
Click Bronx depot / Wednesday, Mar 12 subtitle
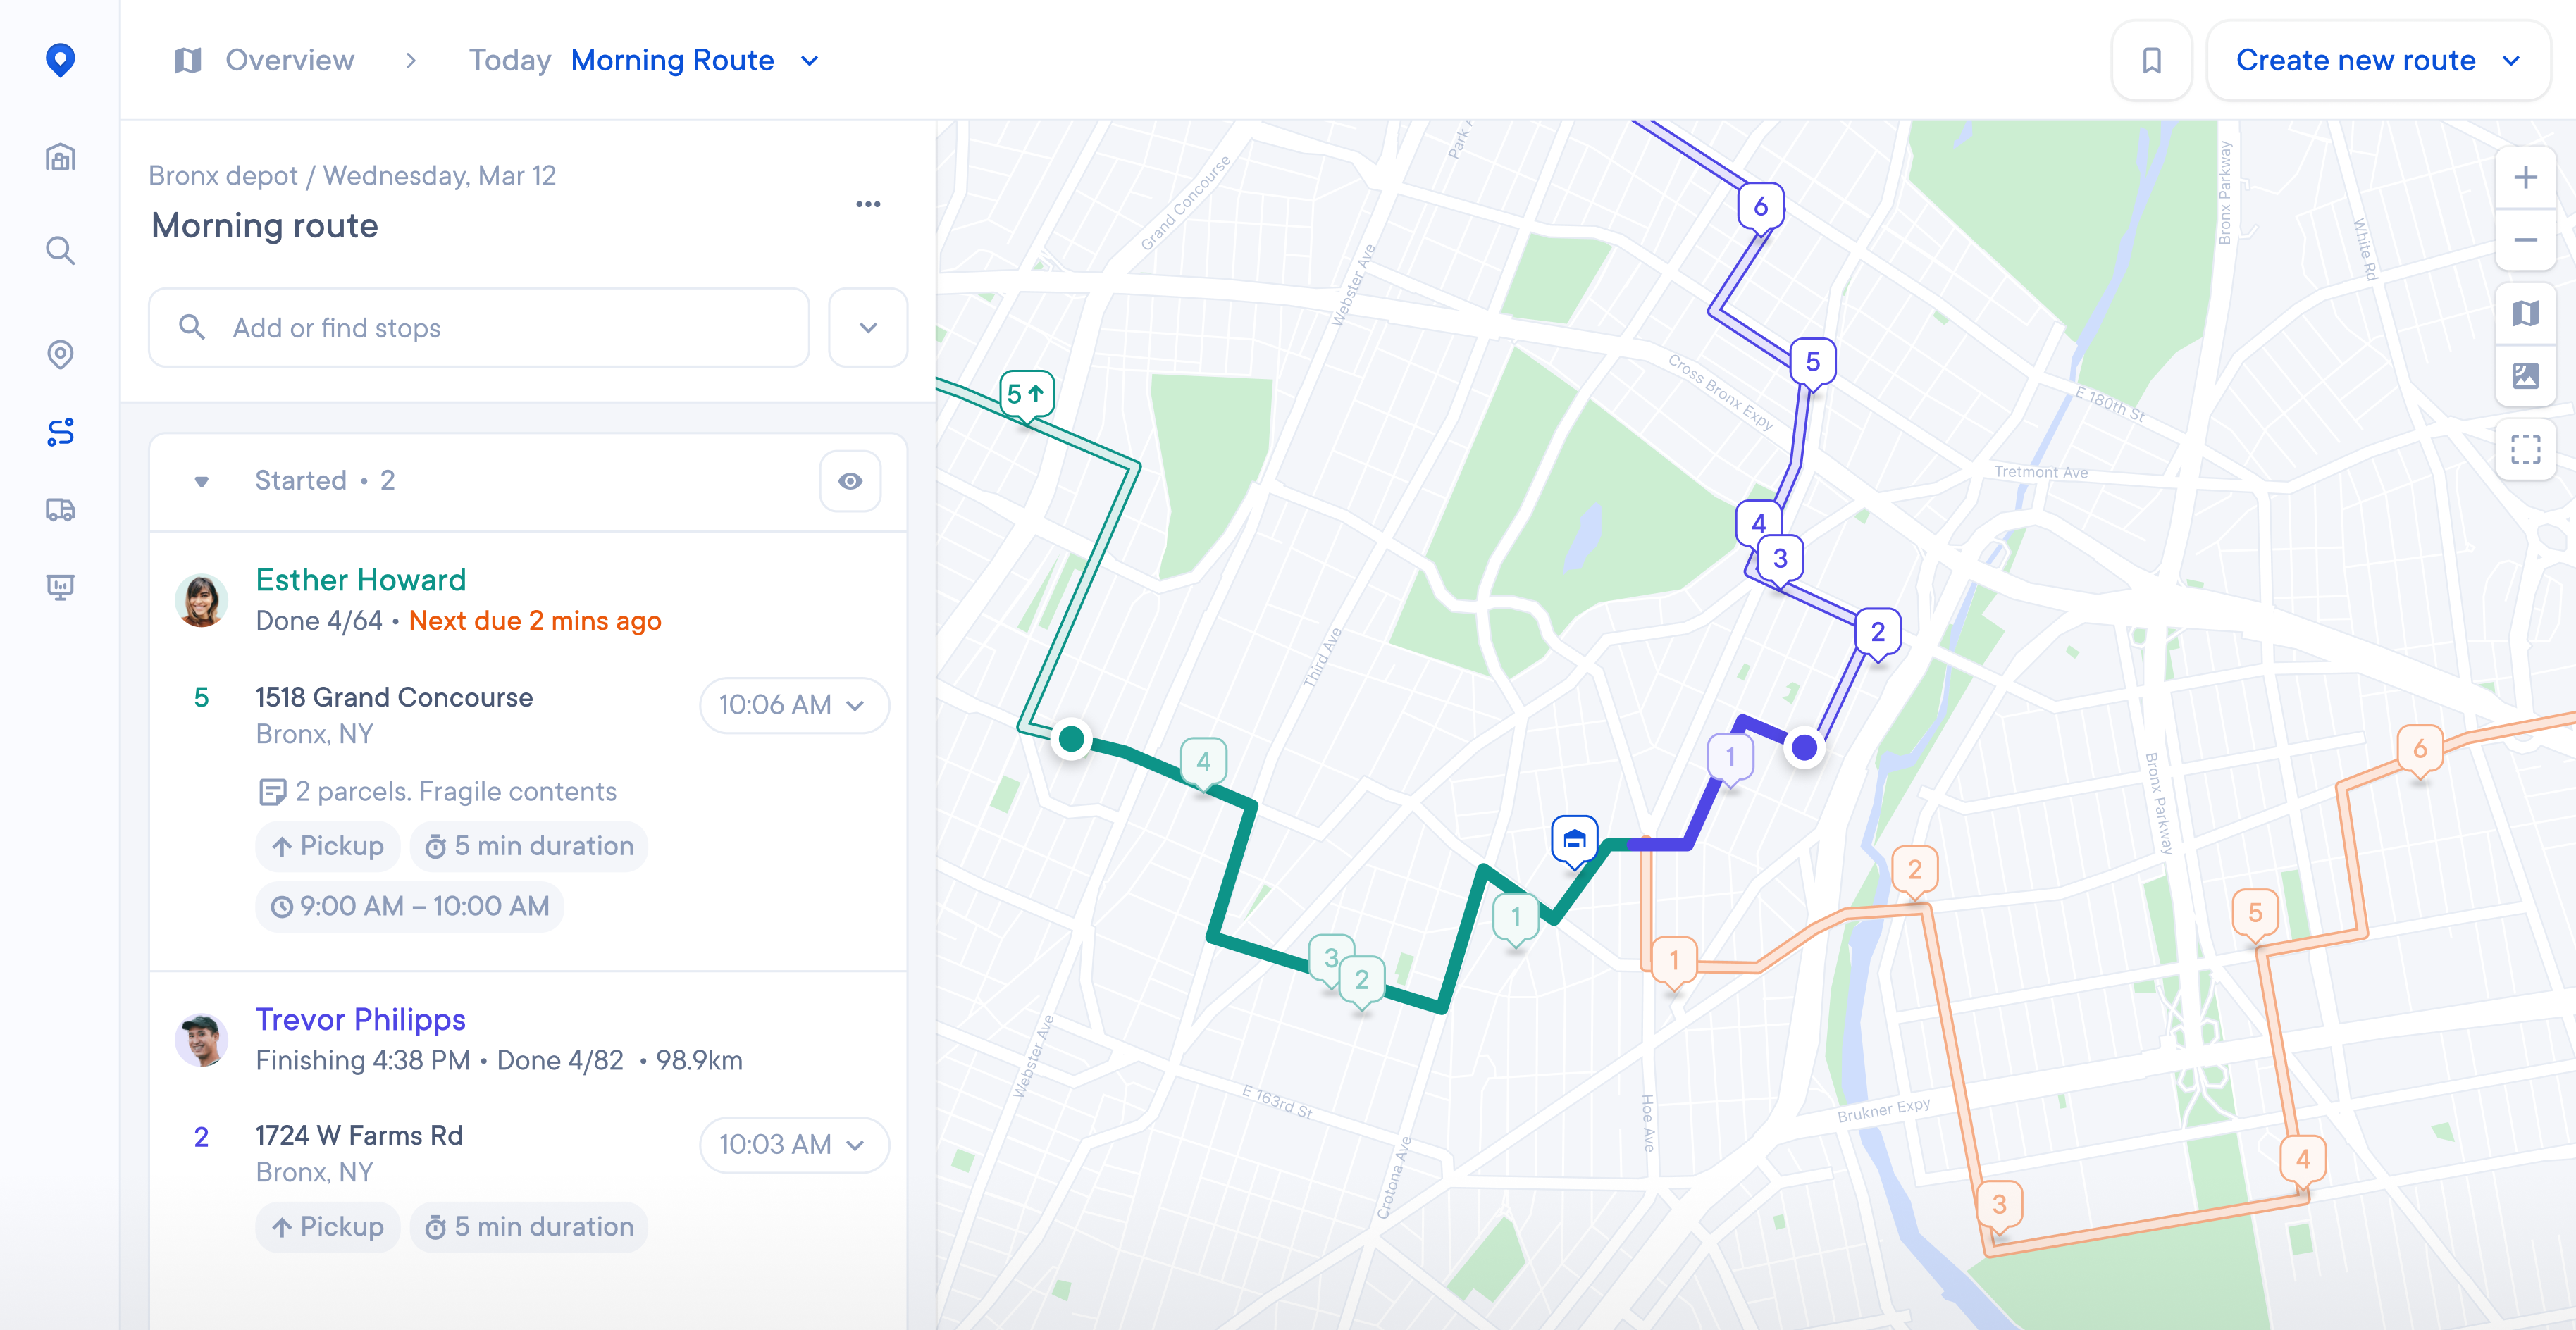point(352,176)
